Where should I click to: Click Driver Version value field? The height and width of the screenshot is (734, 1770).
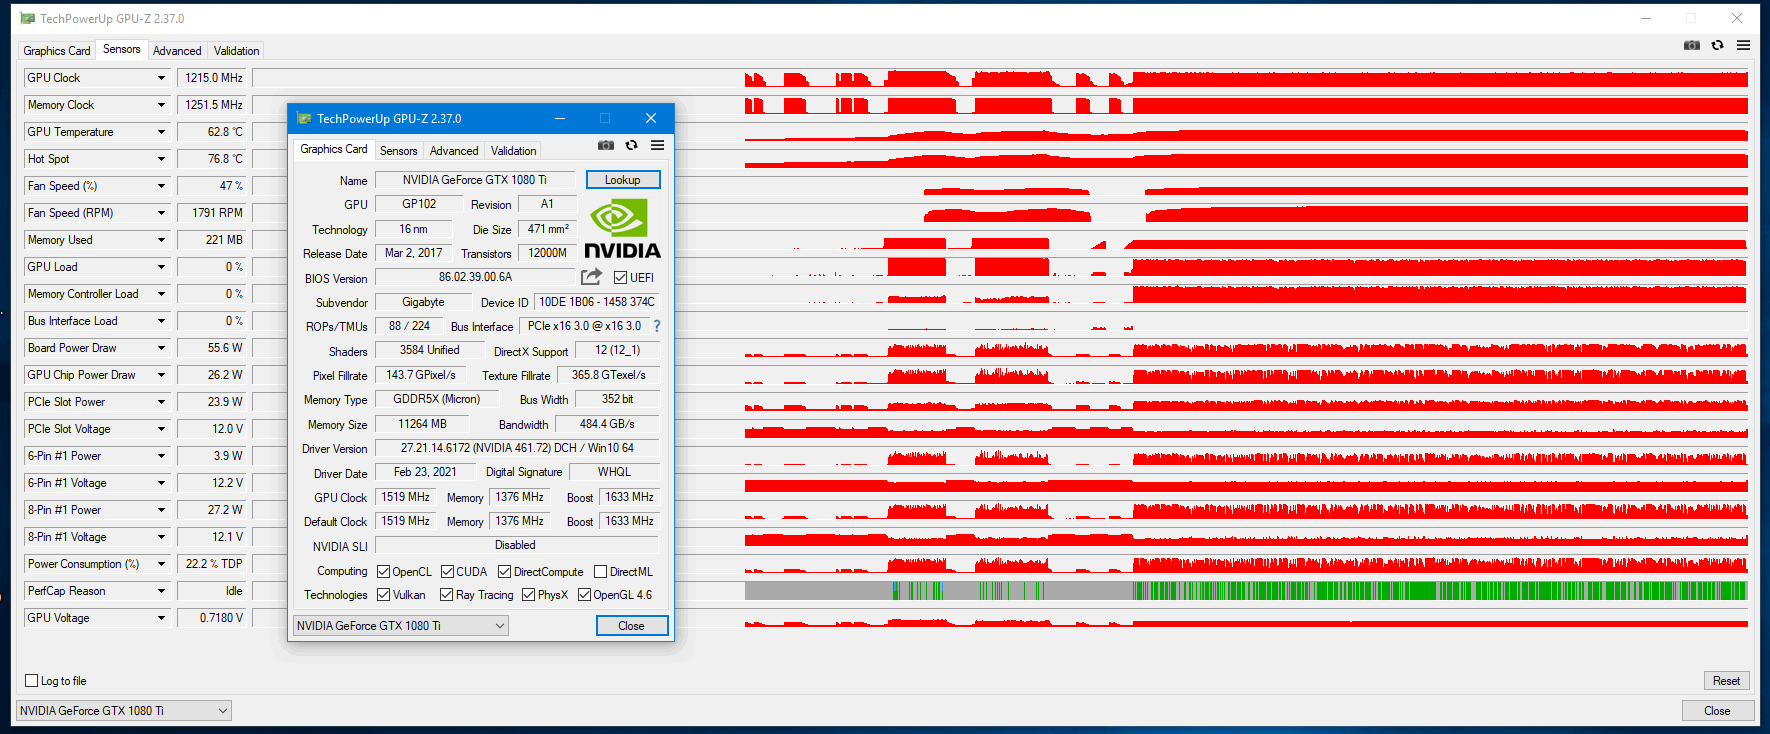(517, 448)
